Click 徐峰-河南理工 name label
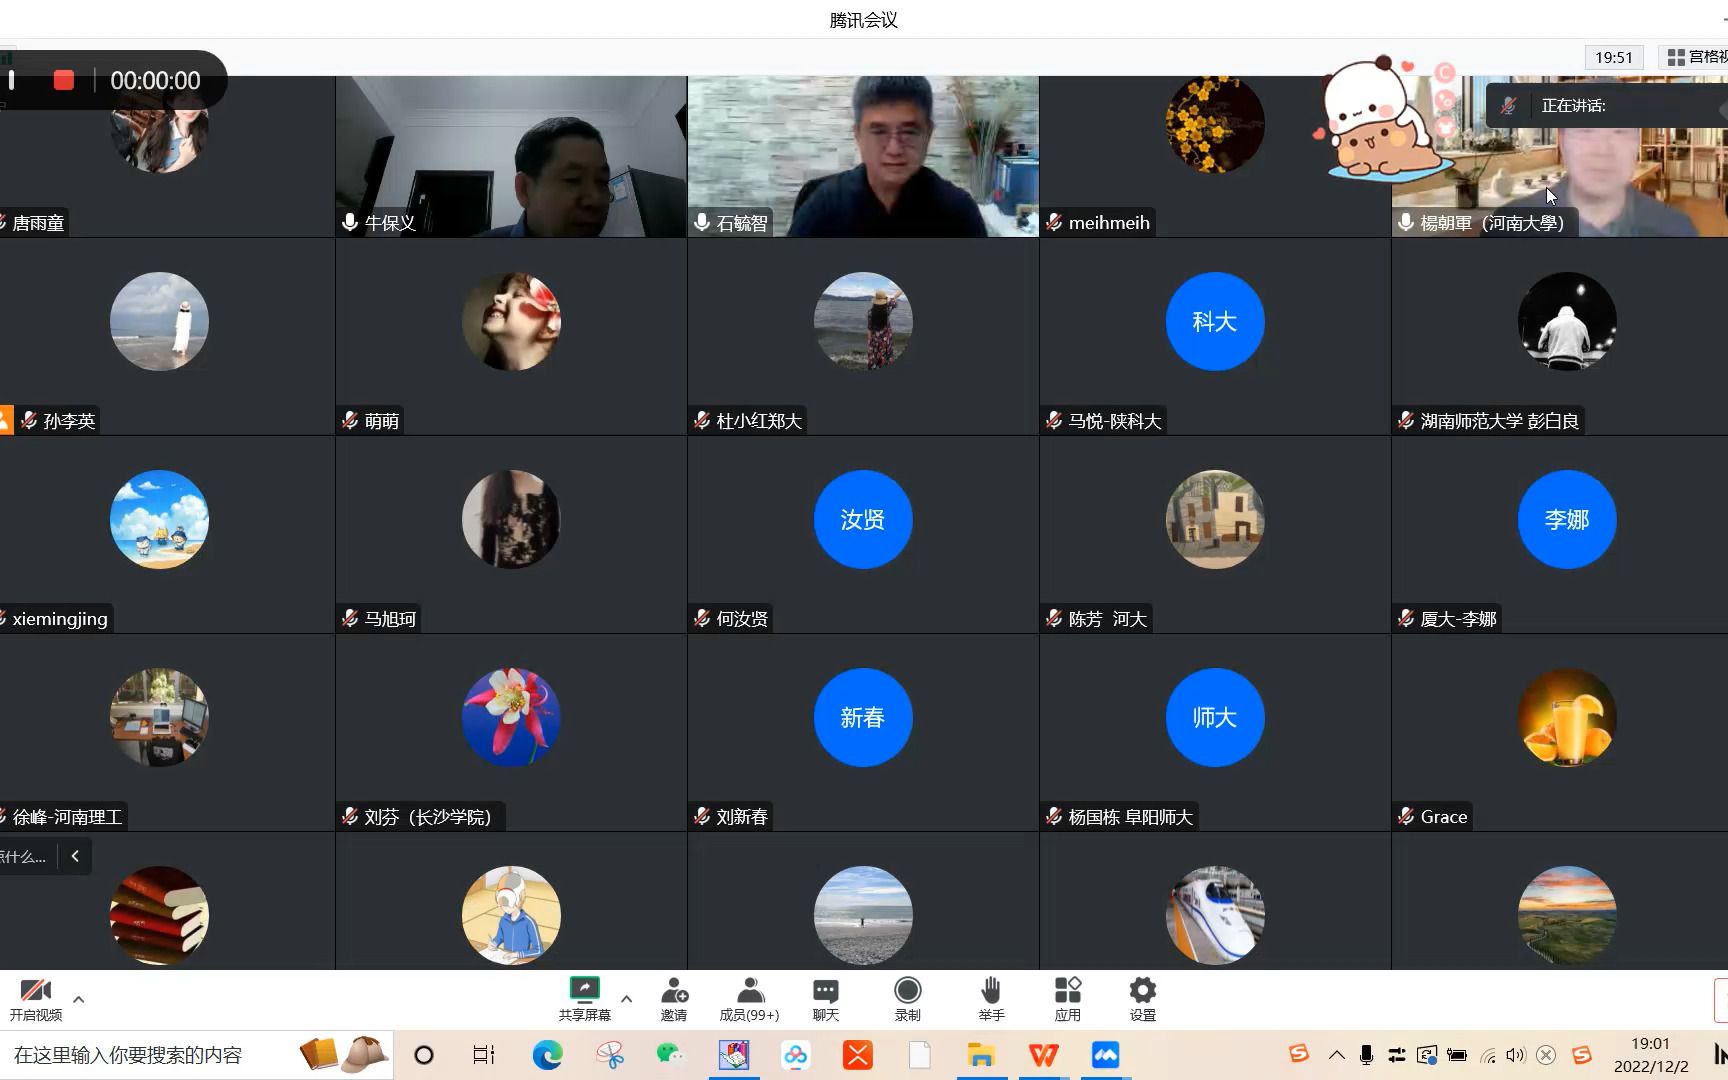This screenshot has height=1080, width=1728. (x=67, y=817)
